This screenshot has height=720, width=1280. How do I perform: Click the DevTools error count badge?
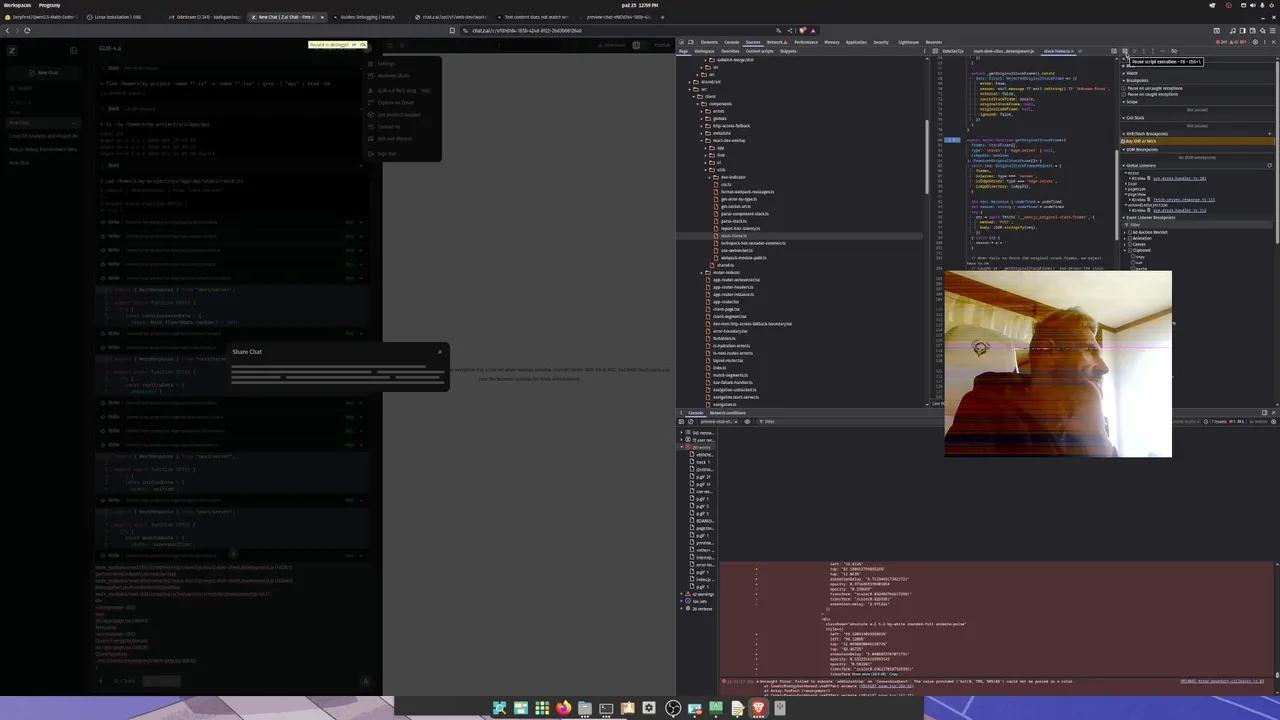coord(1221,42)
